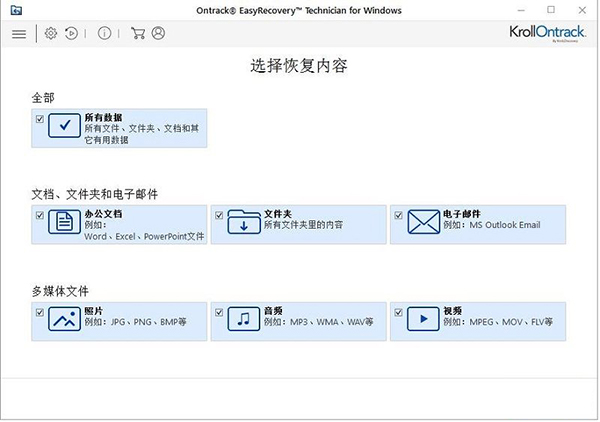Toggle the 视频 checkbox

tap(398, 313)
